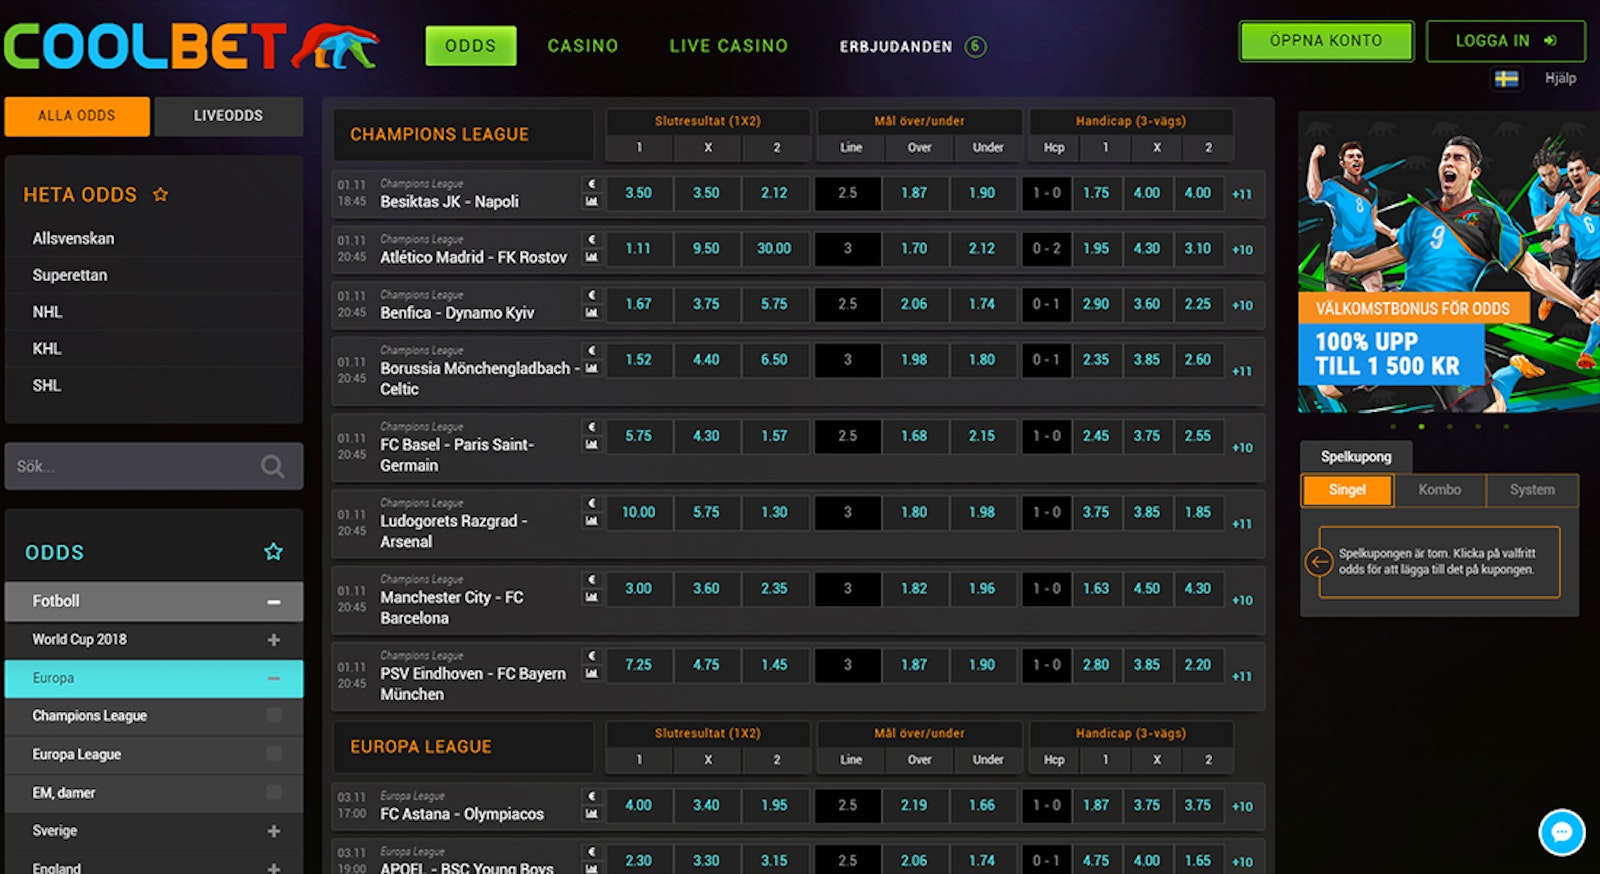Show +11 more markets for Besiktas JK - Napoli
Viewport: 1600px width, 874px height.
click(1242, 194)
